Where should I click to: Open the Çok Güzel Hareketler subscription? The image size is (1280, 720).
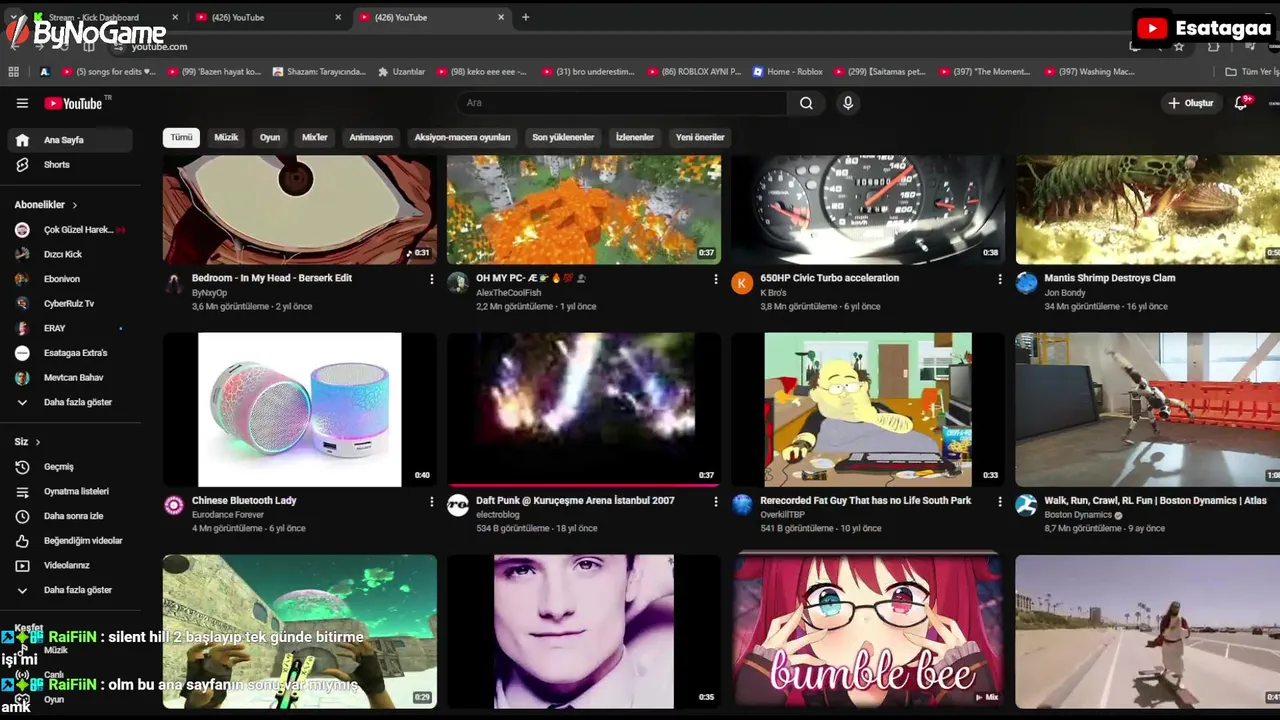coord(70,230)
